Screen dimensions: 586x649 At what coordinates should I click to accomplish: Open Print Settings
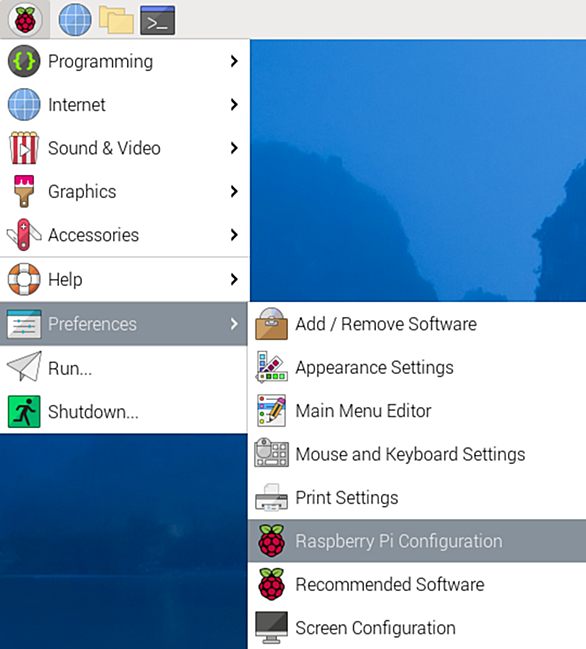[x=417, y=497]
